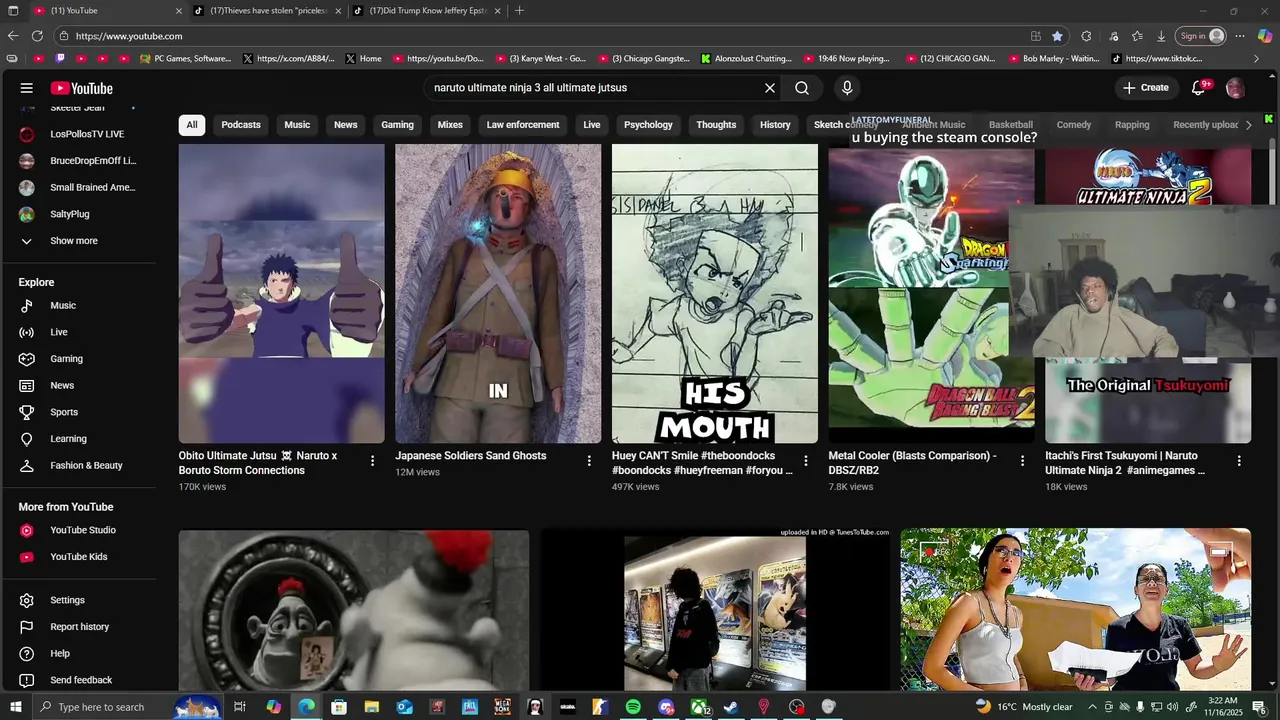1280x720 pixels.
Task: Select the Law enforcement chip
Action: [523, 125]
